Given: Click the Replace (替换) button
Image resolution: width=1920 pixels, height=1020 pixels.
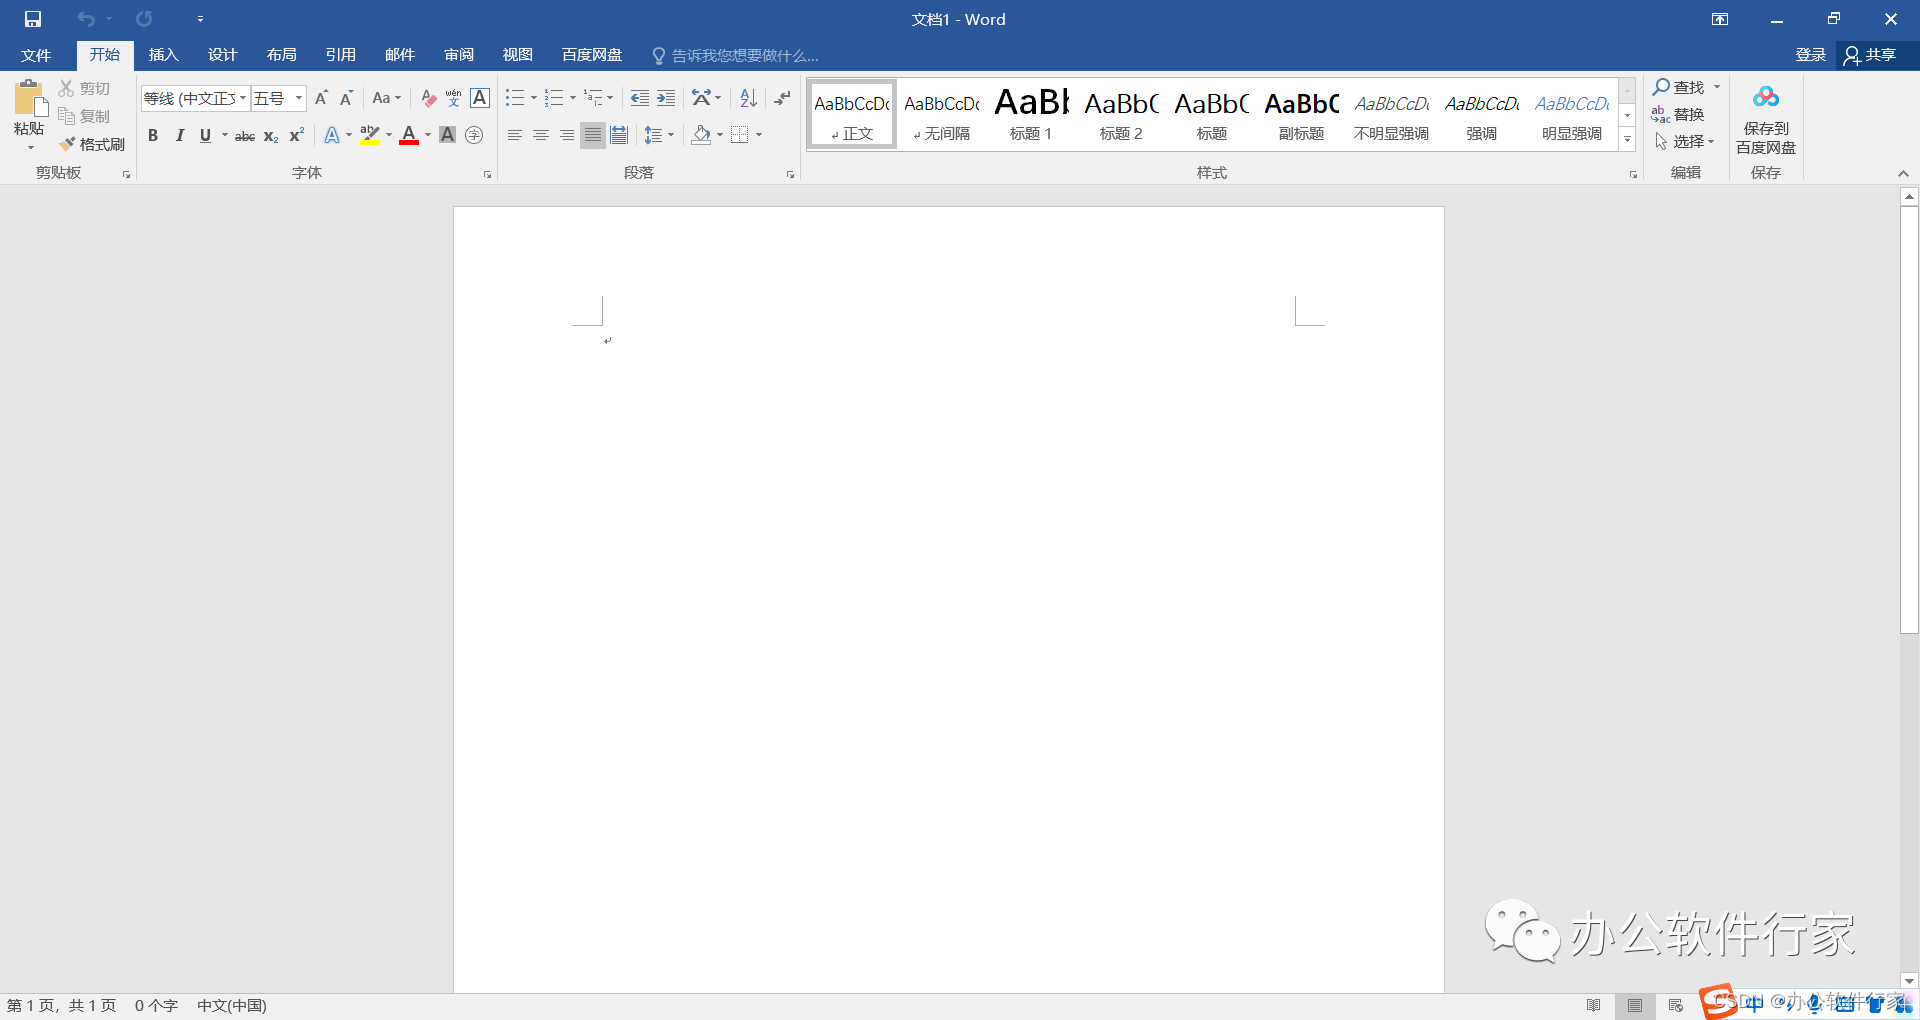Looking at the screenshot, I should [x=1678, y=115].
